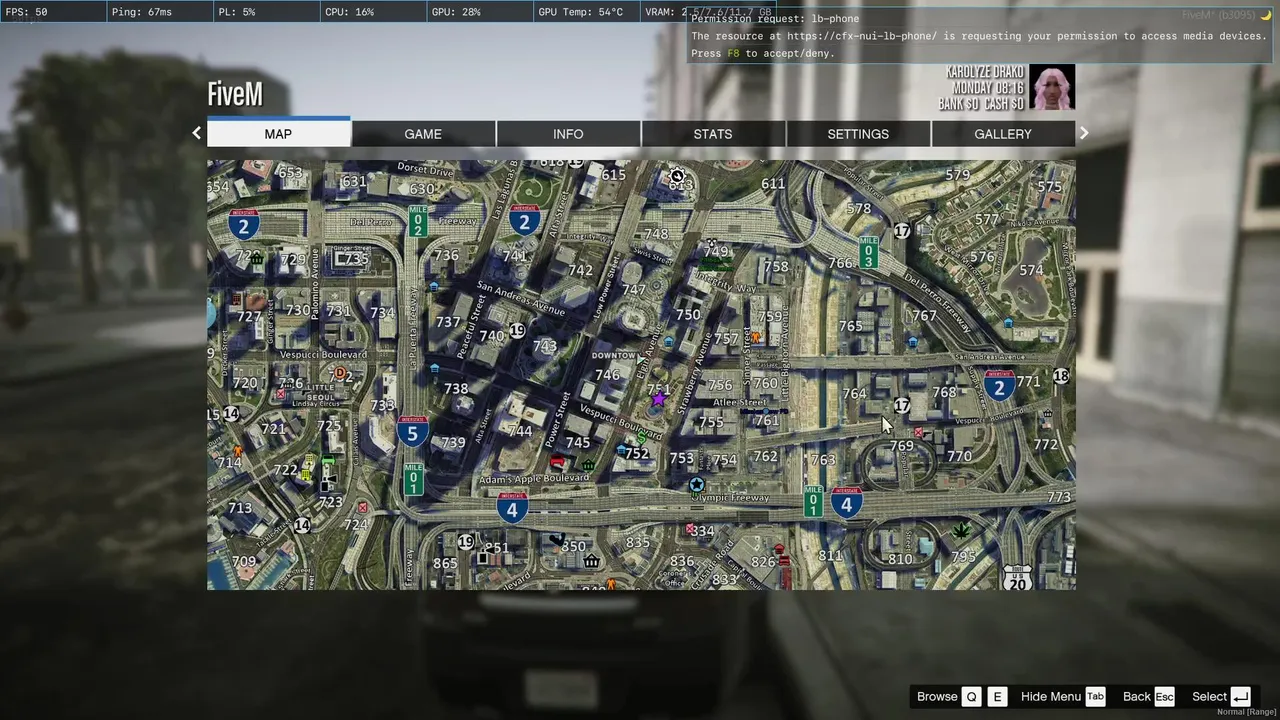
Task: Click the FPS counter in the overlay
Action: point(26,12)
